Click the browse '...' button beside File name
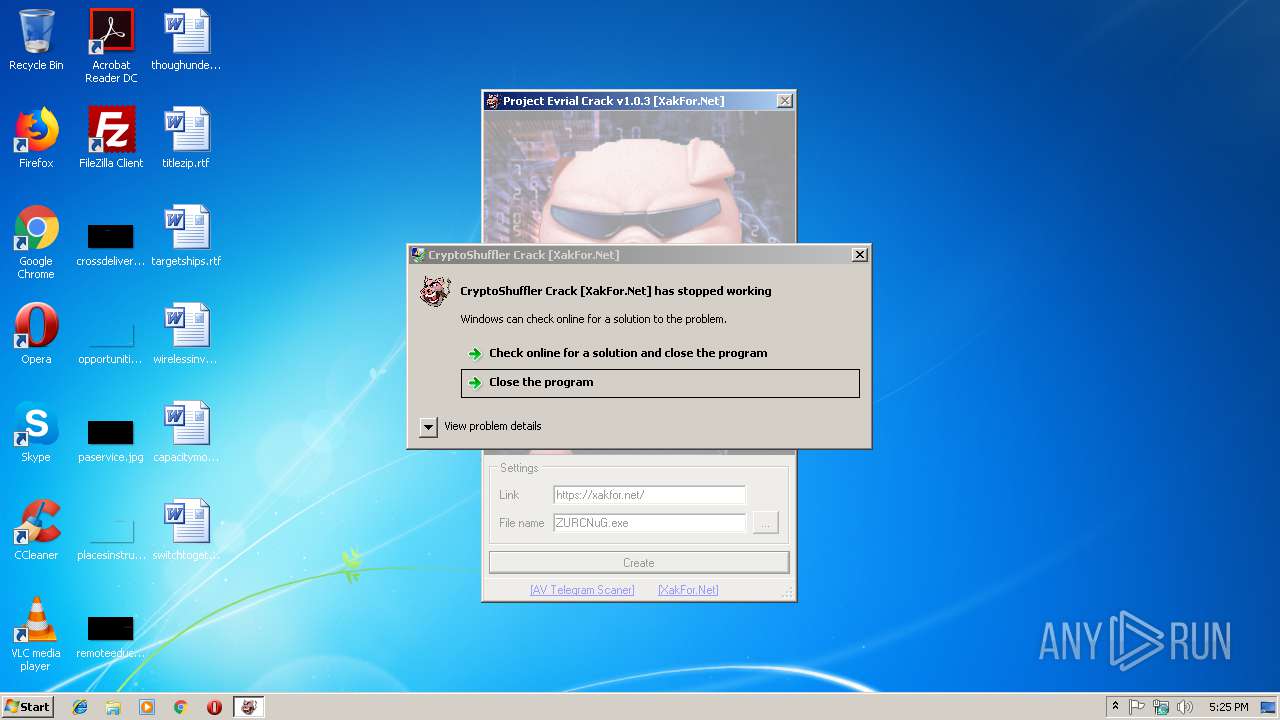Viewport: 1280px width, 720px height. click(x=766, y=523)
